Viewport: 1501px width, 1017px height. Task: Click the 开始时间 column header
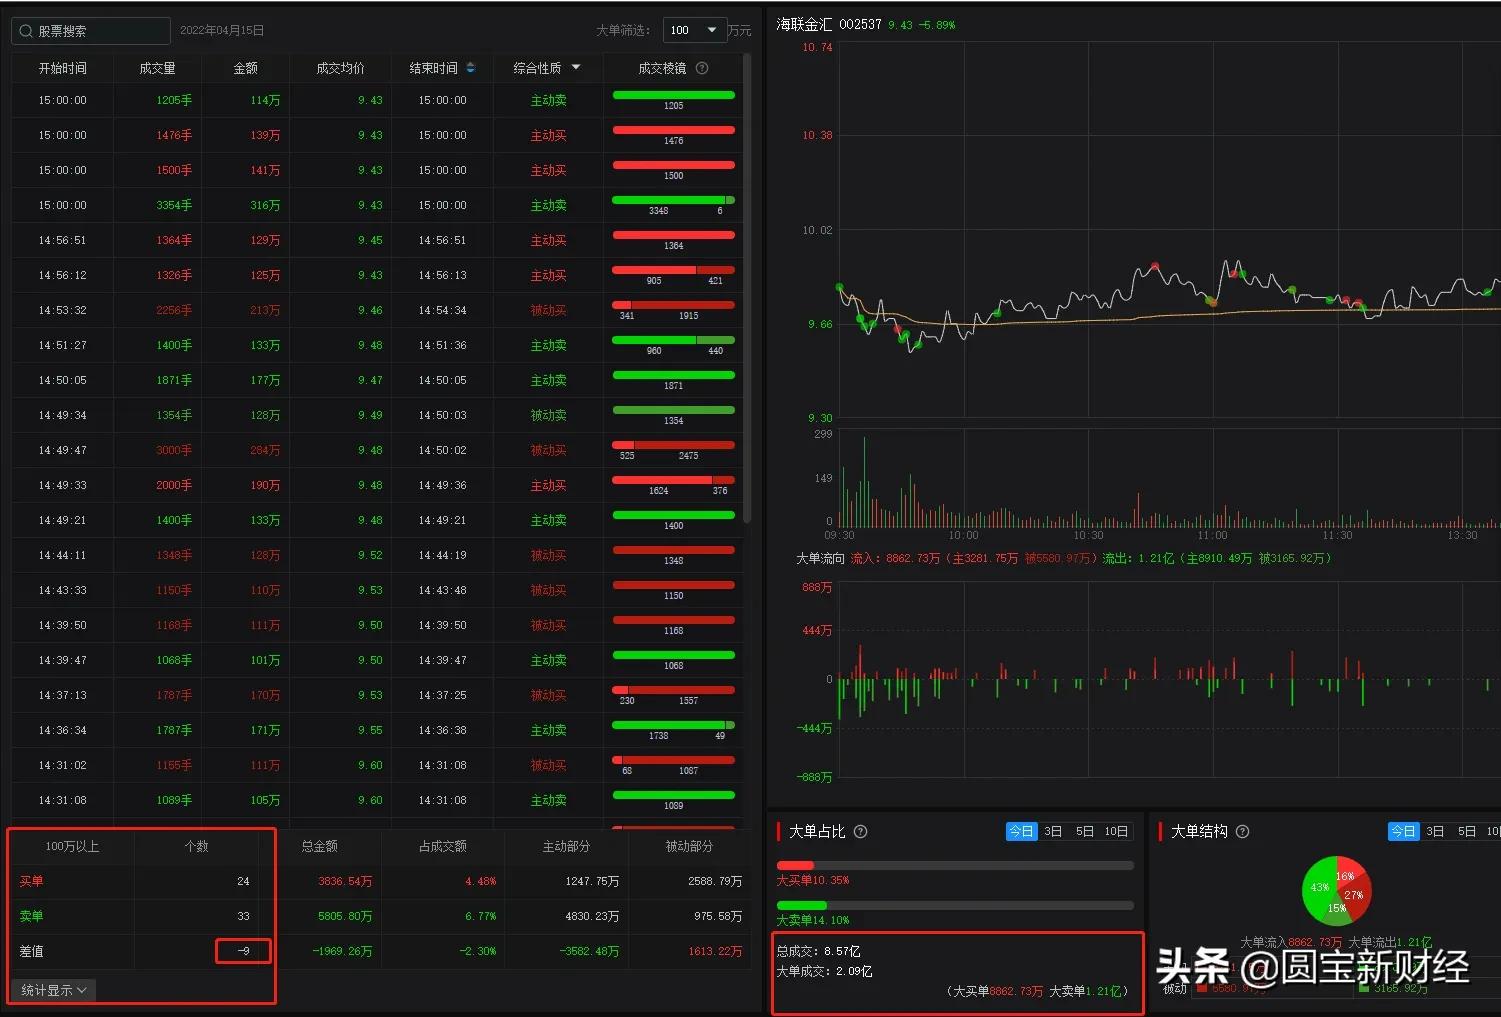coord(63,68)
